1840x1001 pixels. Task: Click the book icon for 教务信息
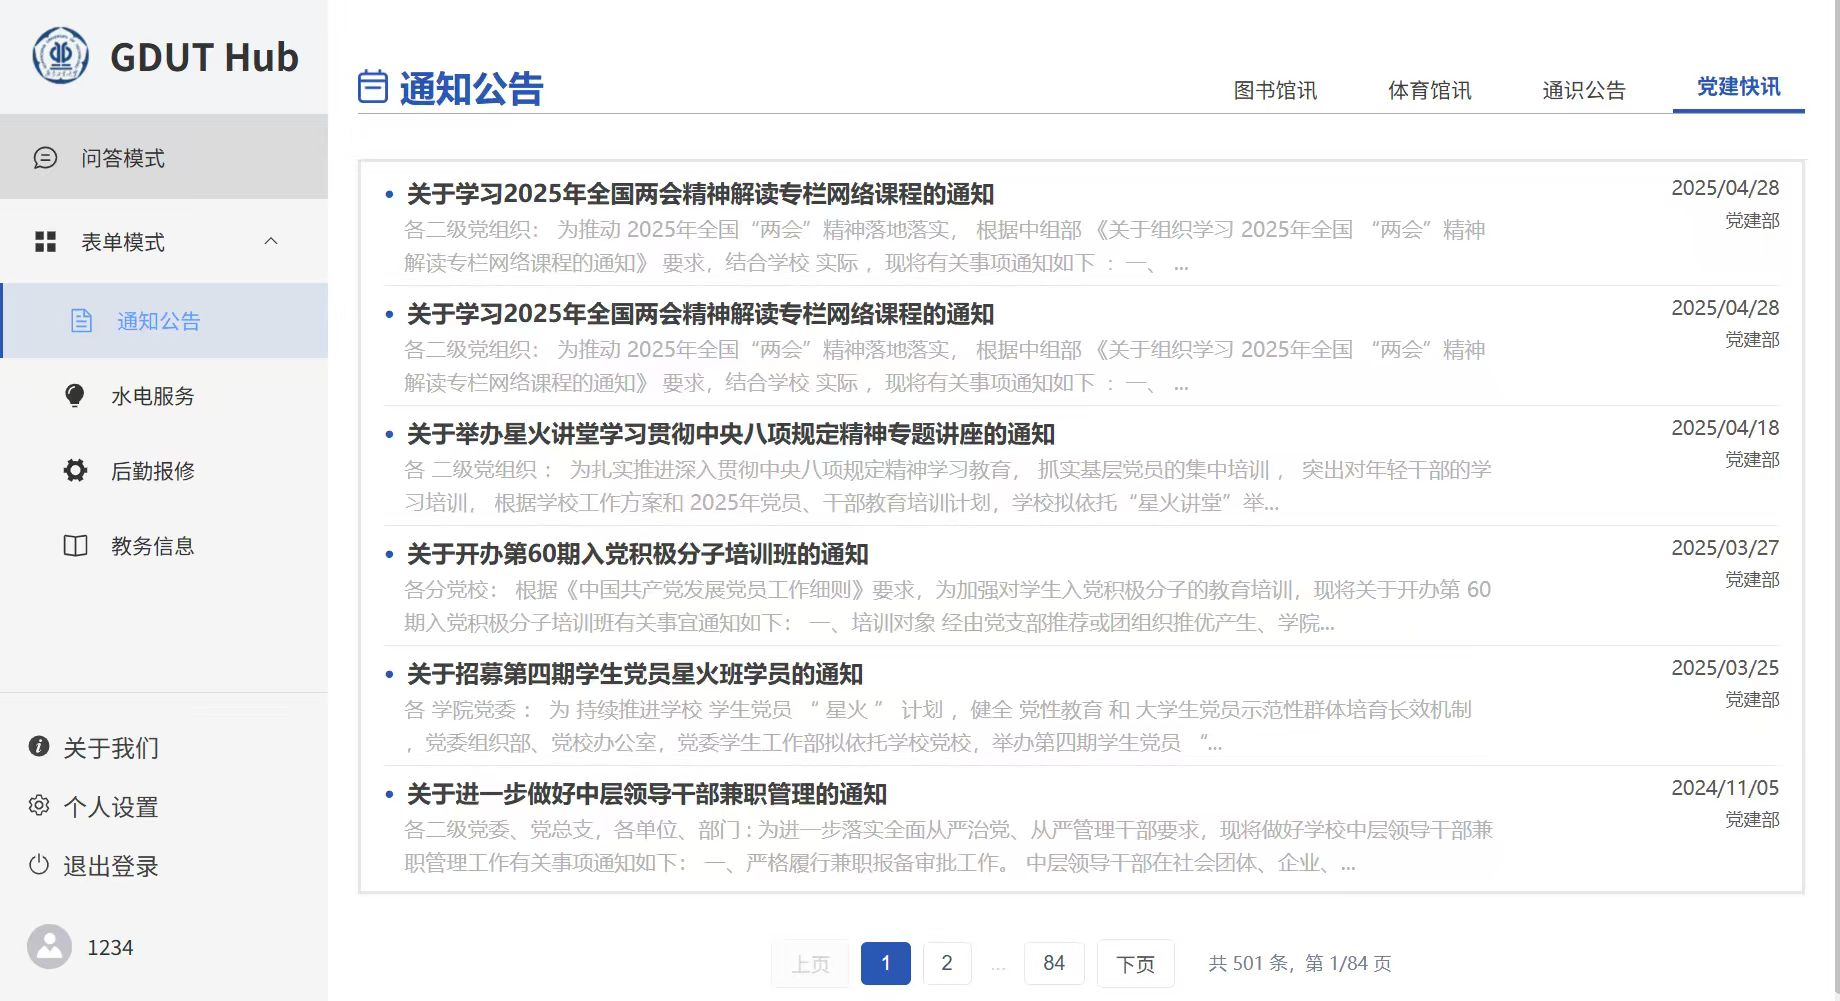click(75, 546)
